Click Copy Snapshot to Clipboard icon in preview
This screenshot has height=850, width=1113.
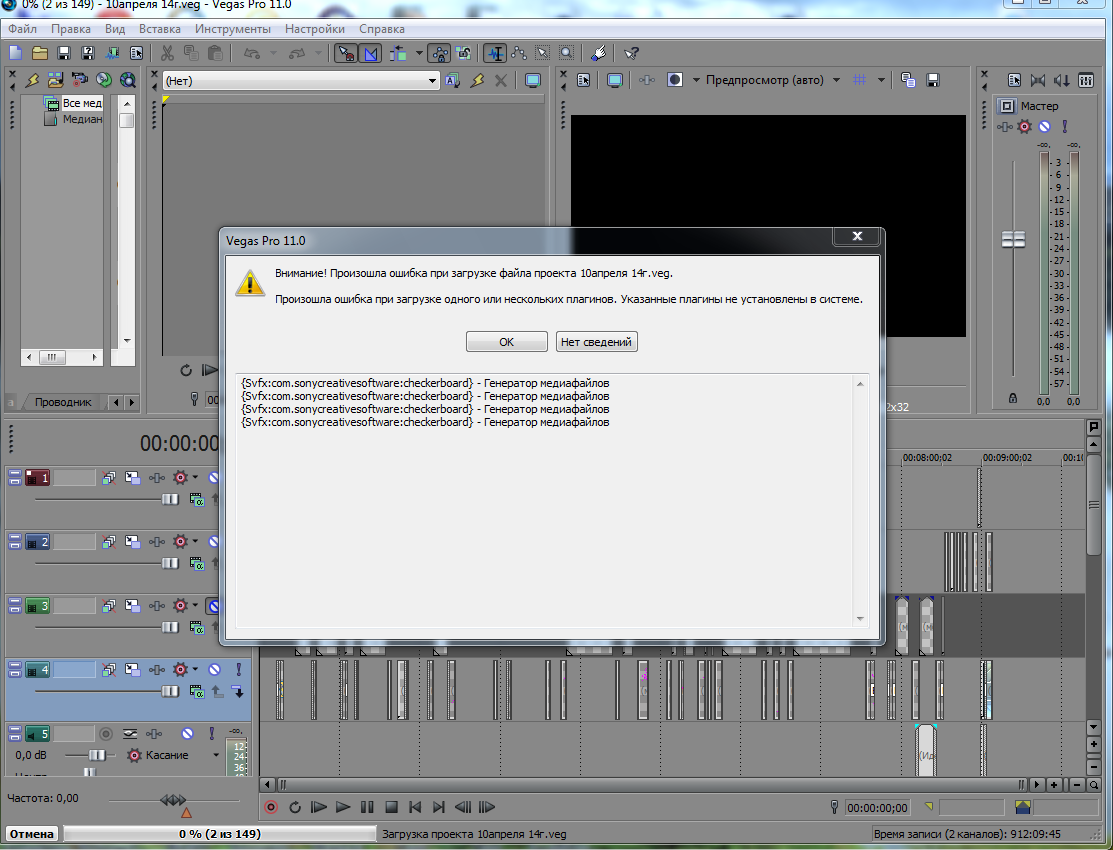pyautogui.click(x=908, y=80)
